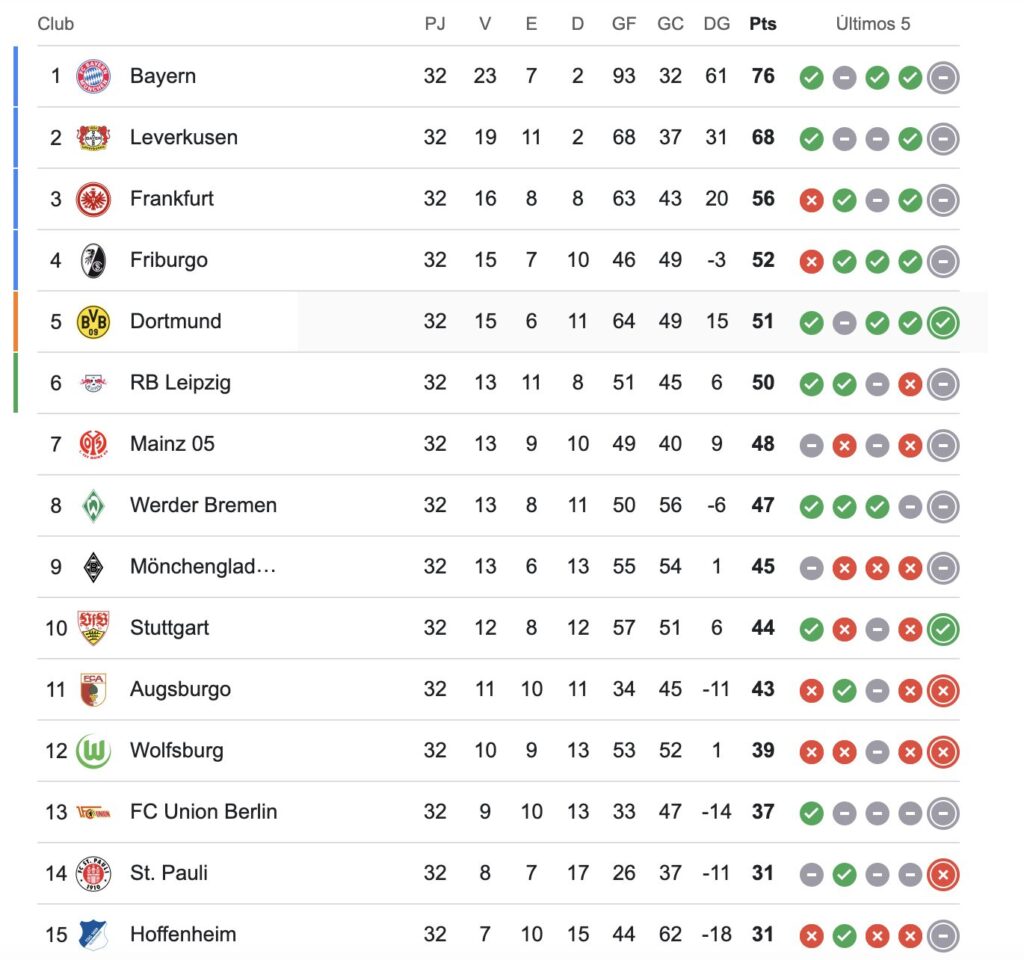Click Dortmund's latest circled win result
Screen dimensions: 1024x960
tap(943, 323)
